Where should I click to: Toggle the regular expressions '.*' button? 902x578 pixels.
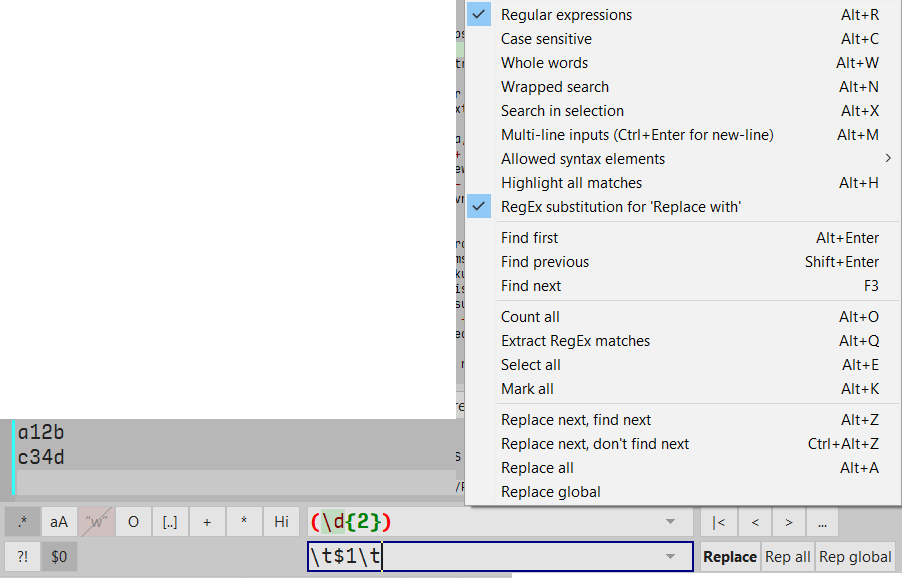22,522
